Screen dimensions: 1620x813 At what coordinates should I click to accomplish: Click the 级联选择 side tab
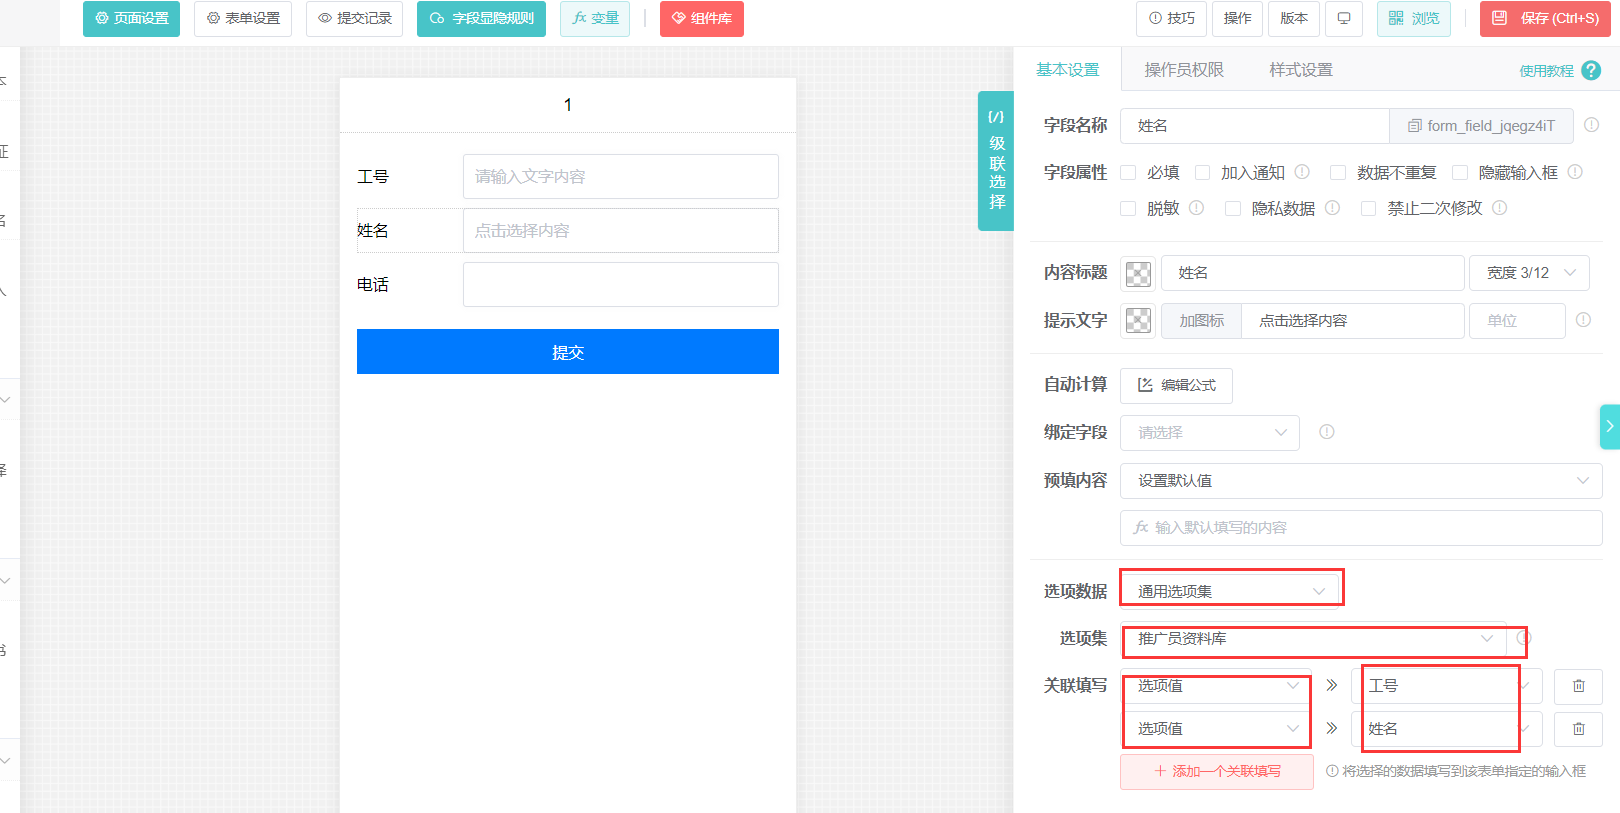996,161
